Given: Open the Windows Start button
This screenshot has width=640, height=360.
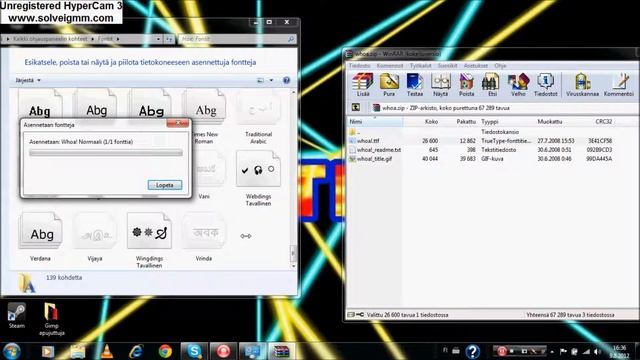Looking at the screenshot, I should point(11,351).
